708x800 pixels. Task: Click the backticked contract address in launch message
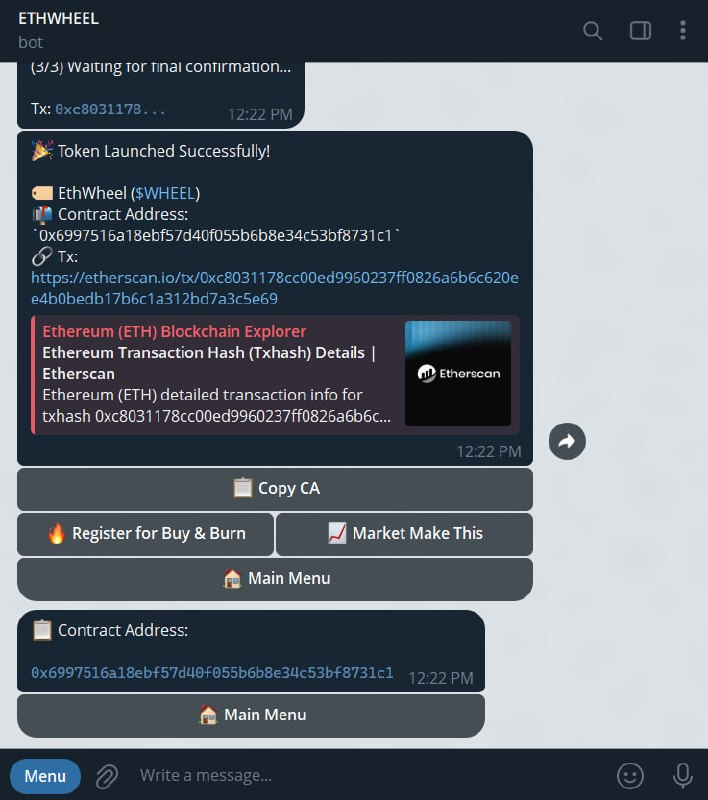216,235
